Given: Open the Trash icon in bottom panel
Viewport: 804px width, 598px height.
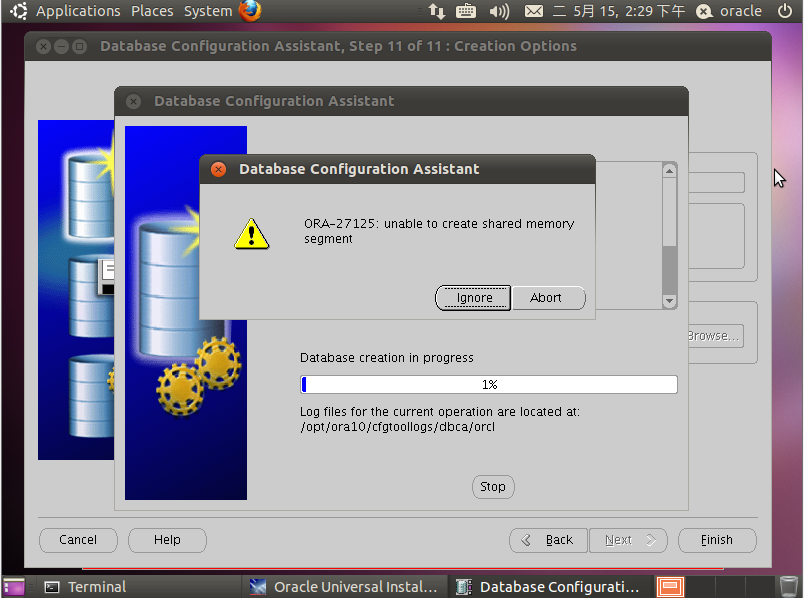Looking at the screenshot, I should pyautogui.click(x=789, y=587).
